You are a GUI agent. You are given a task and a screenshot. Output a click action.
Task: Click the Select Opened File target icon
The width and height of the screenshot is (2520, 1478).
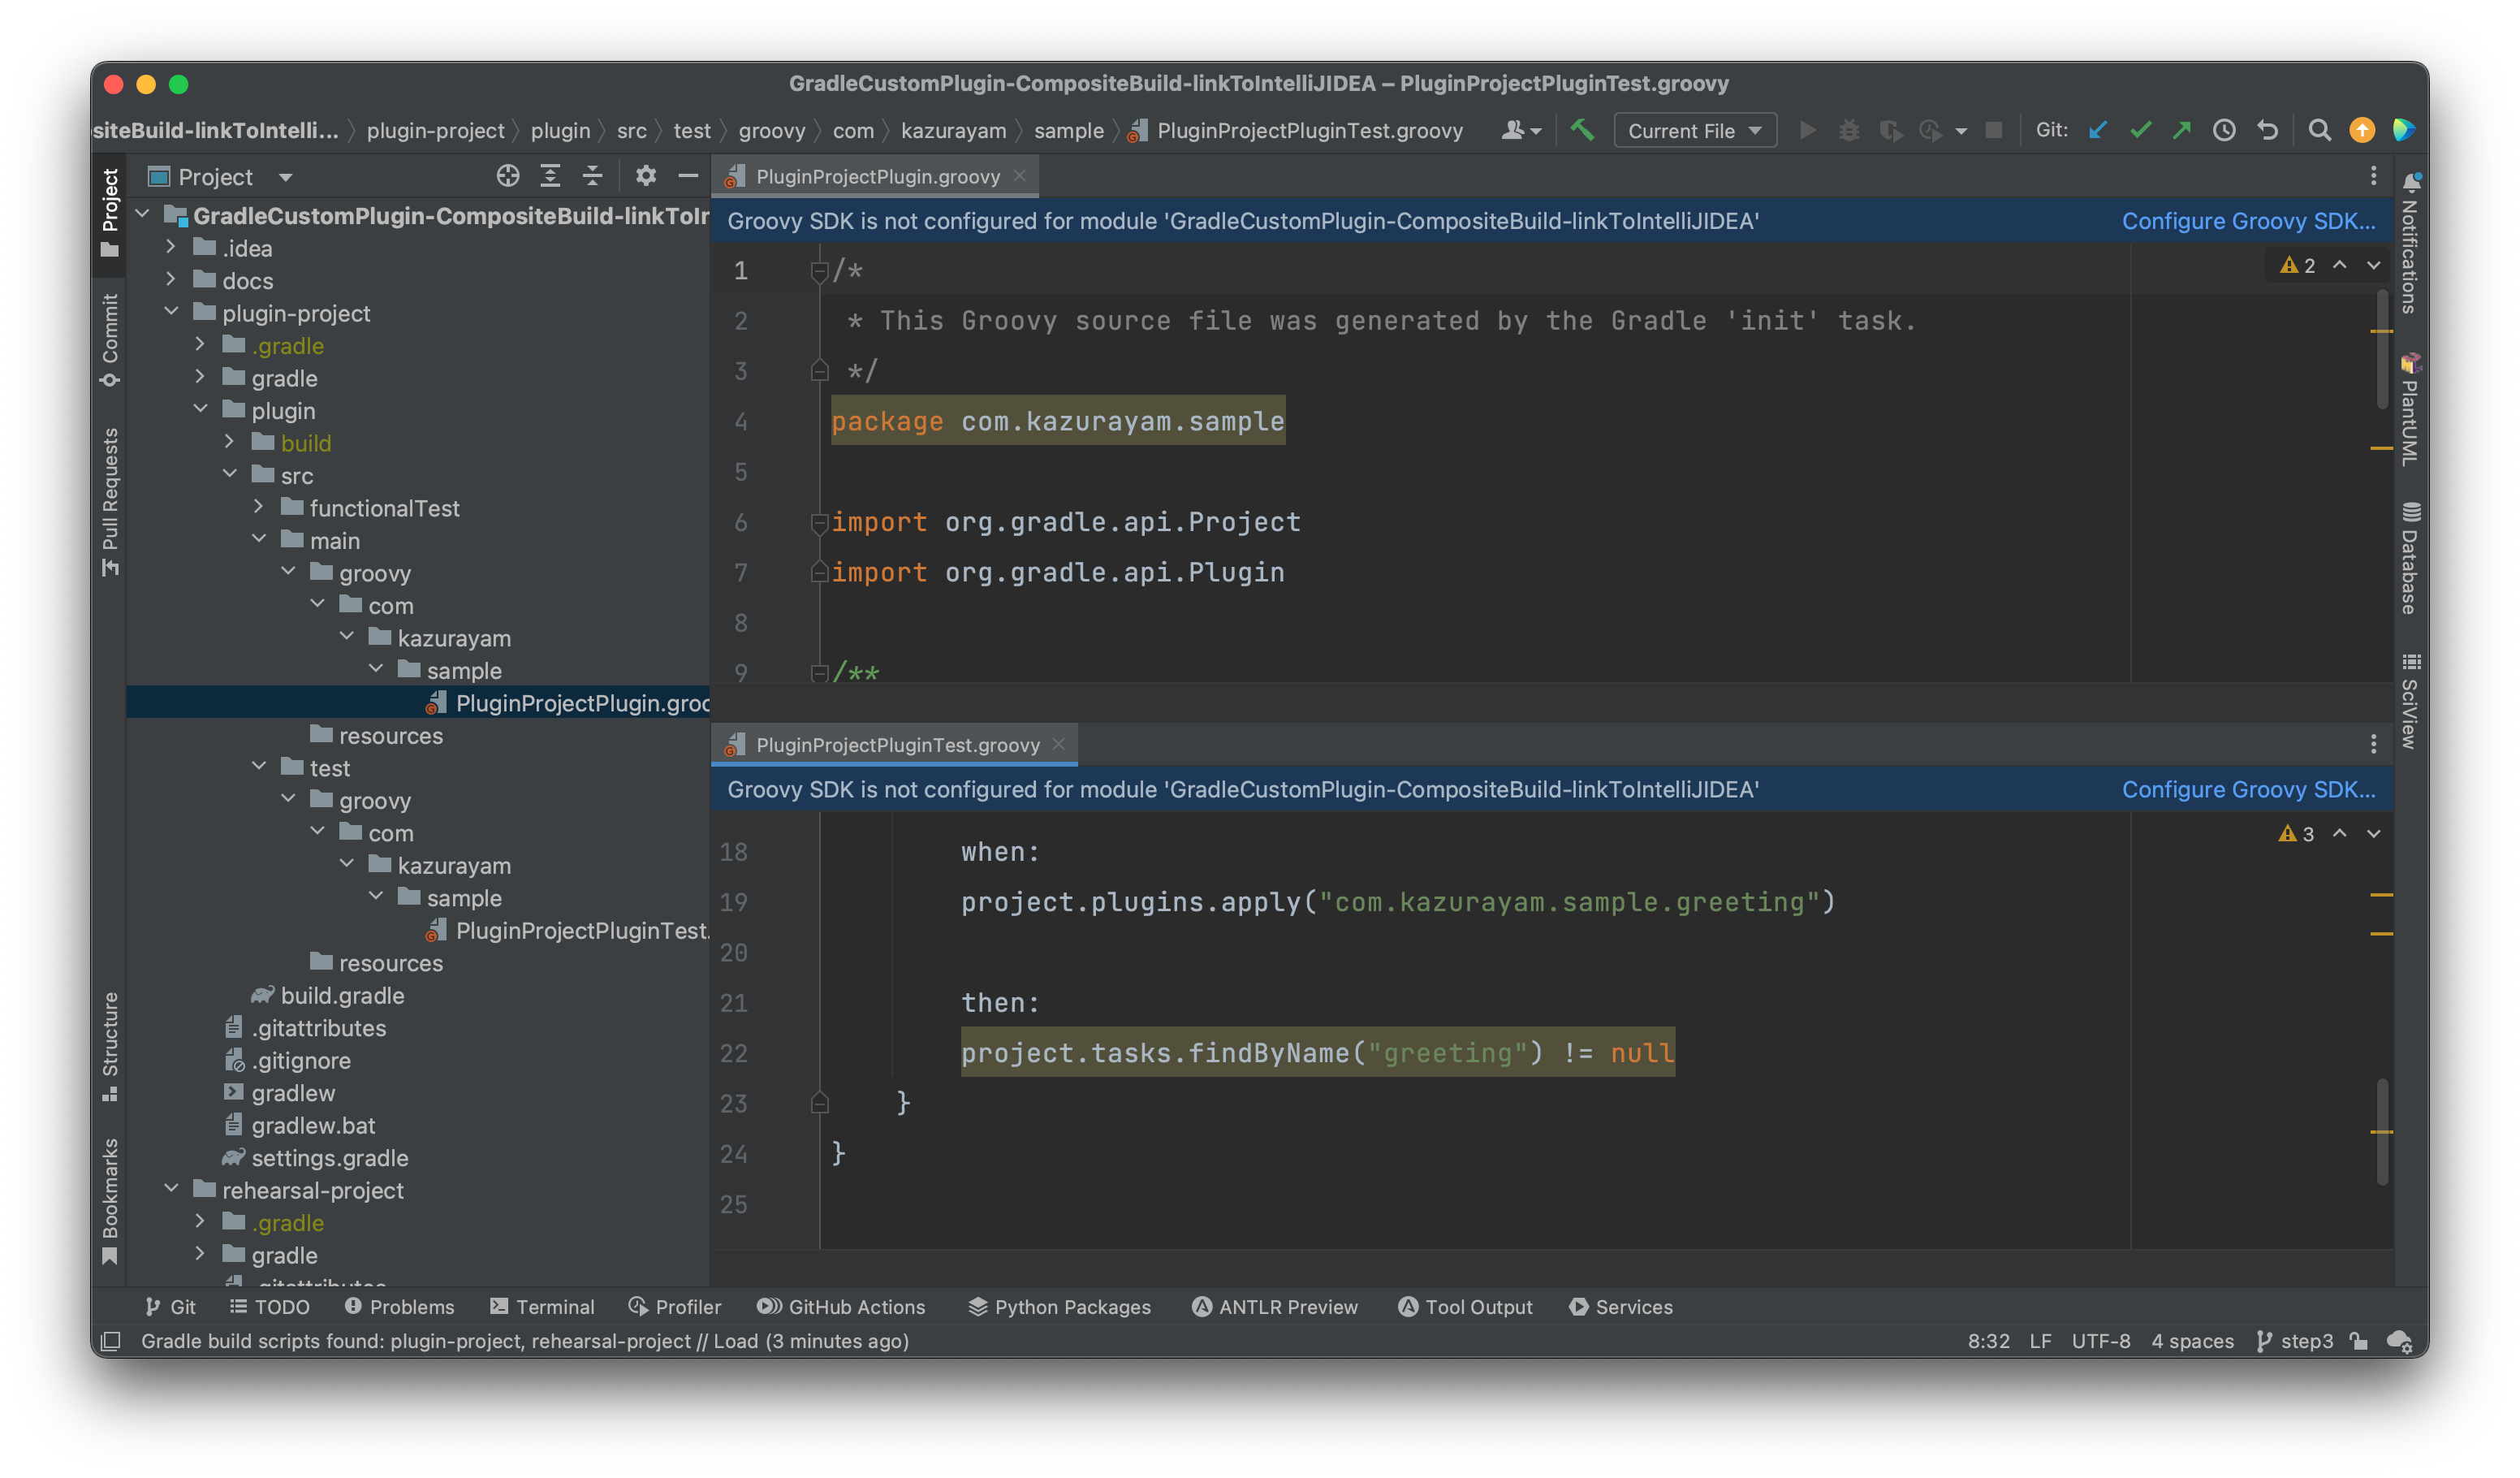click(x=508, y=176)
